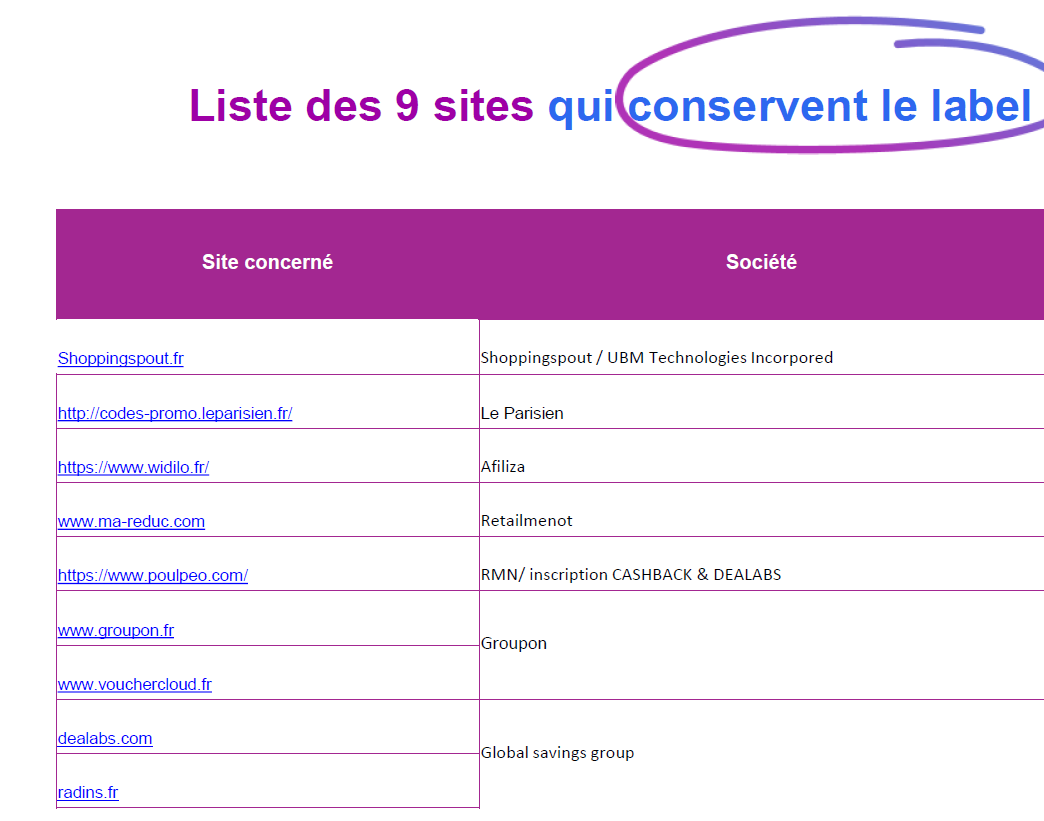Visit the www.widilo.fr hyperlink
The image size is (1044, 821).
pos(133,466)
